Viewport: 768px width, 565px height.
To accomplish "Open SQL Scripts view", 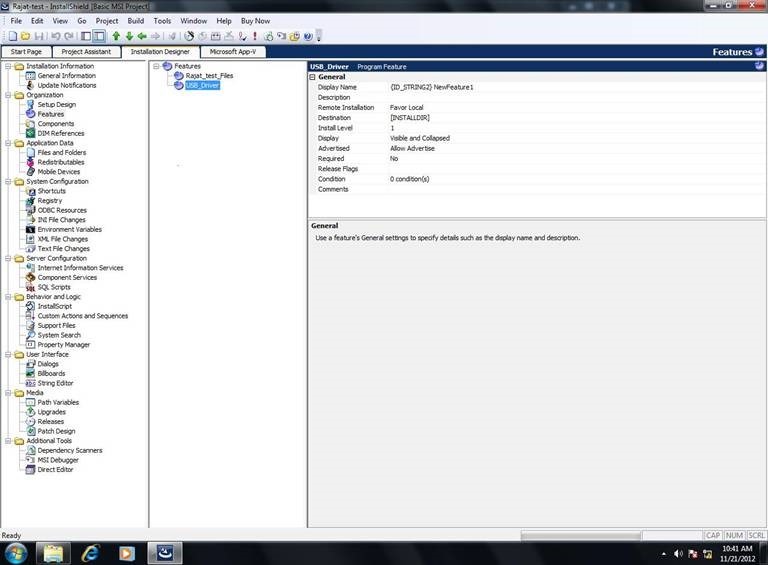I will click(54, 287).
